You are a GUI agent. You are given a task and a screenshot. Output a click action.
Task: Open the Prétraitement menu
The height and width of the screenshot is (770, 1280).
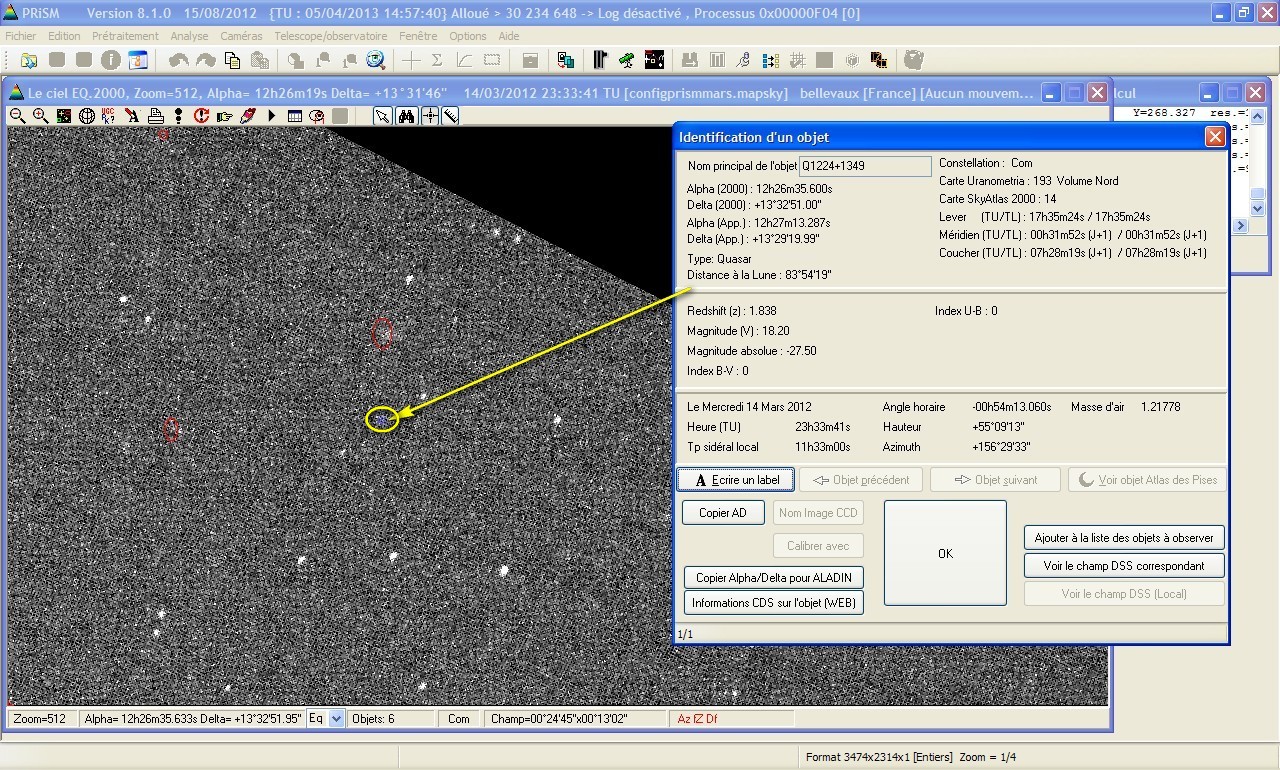[125, 36]
